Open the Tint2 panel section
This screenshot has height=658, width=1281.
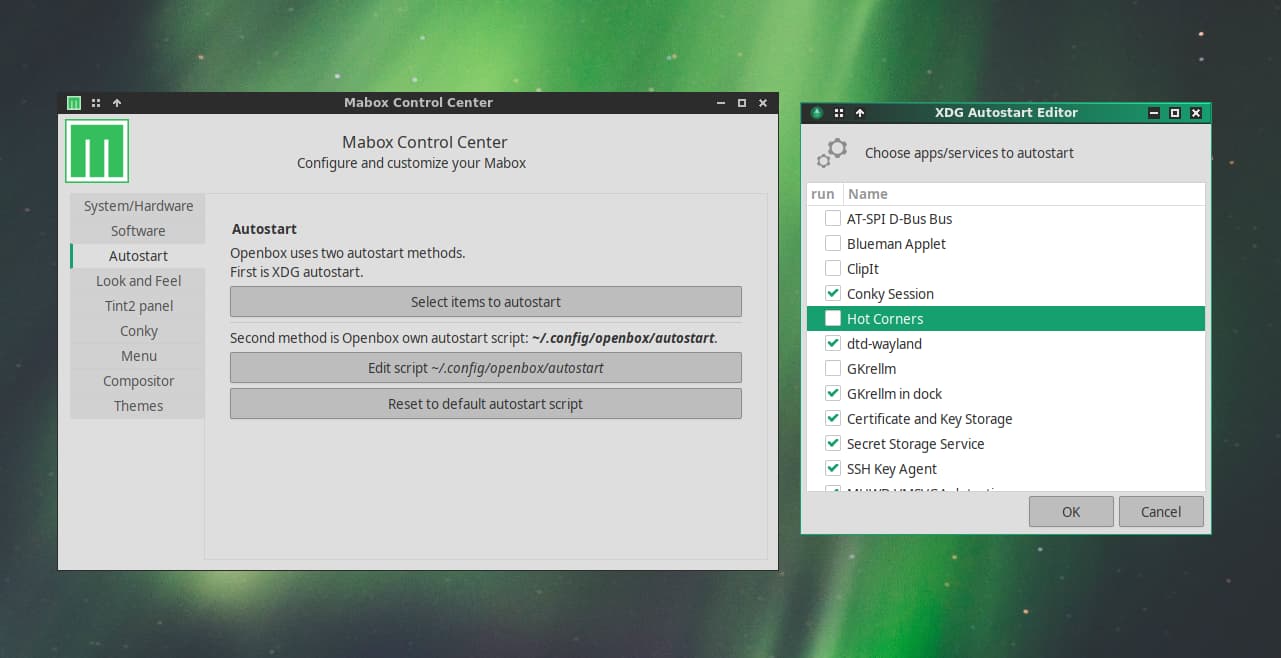[x=138, y=306]
